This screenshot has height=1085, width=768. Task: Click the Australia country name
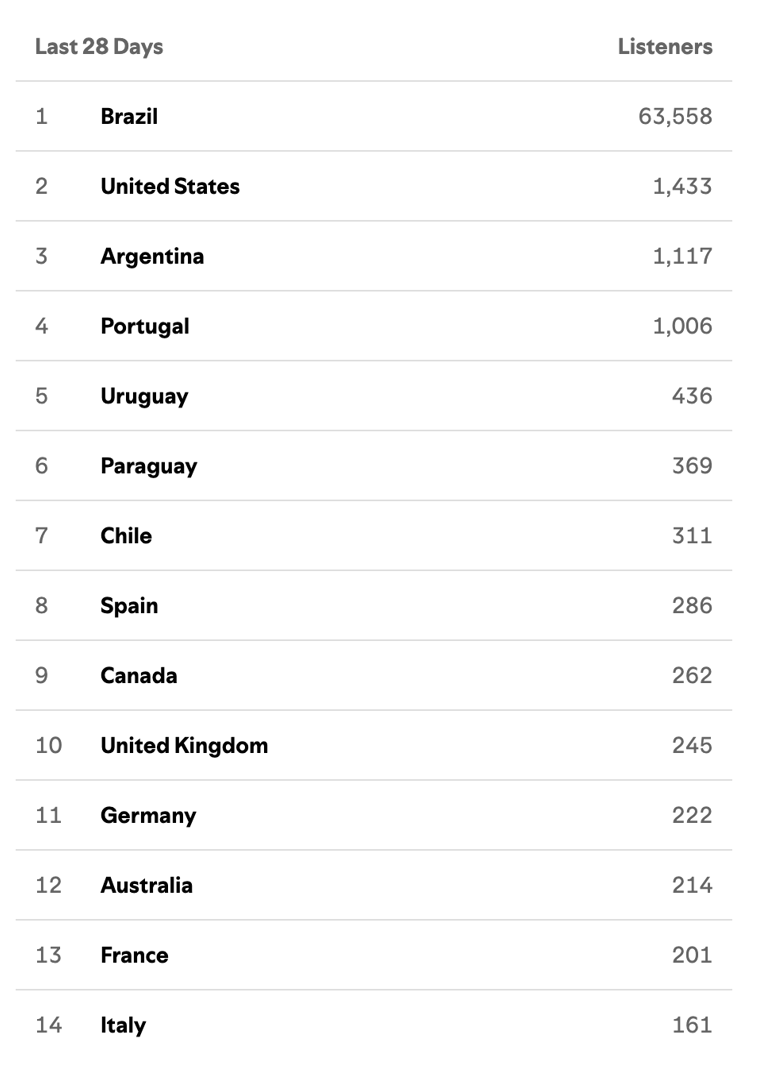point(147,886)
